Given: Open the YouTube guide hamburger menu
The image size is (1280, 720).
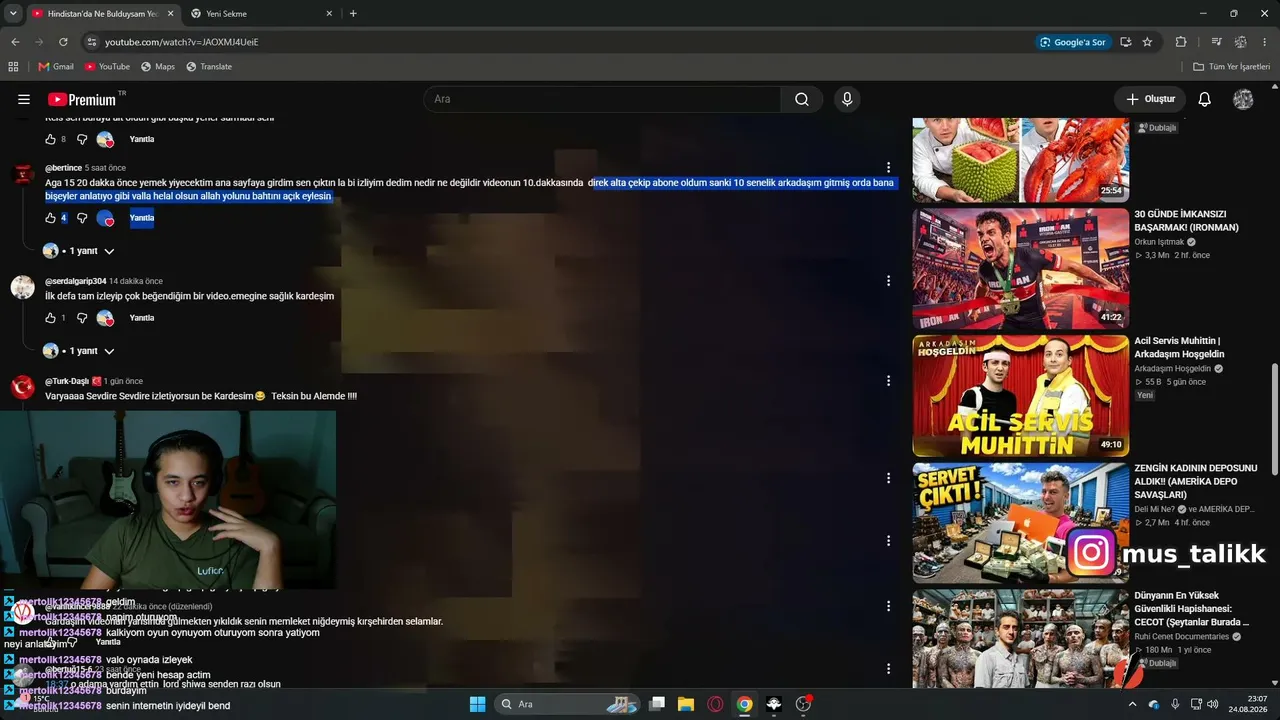Looking at the screenshot, I should click(x=24, y=99).
